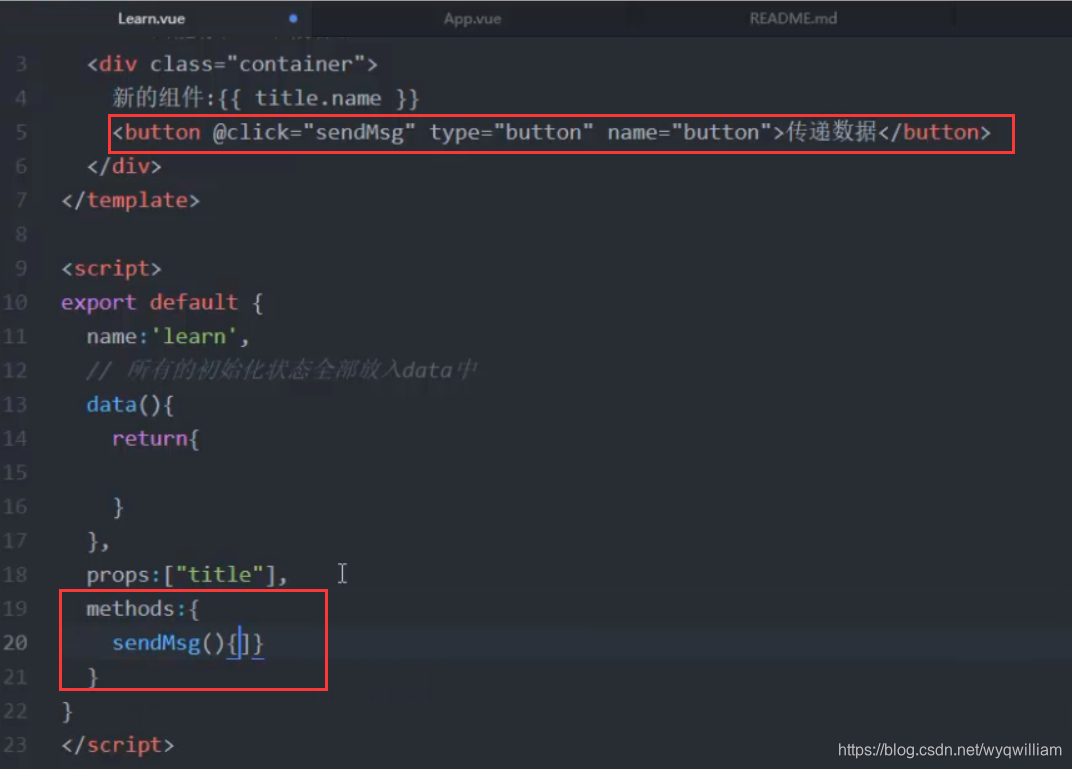Click the data(){ line
This screenshot has width=1072, height=769.
130,405
